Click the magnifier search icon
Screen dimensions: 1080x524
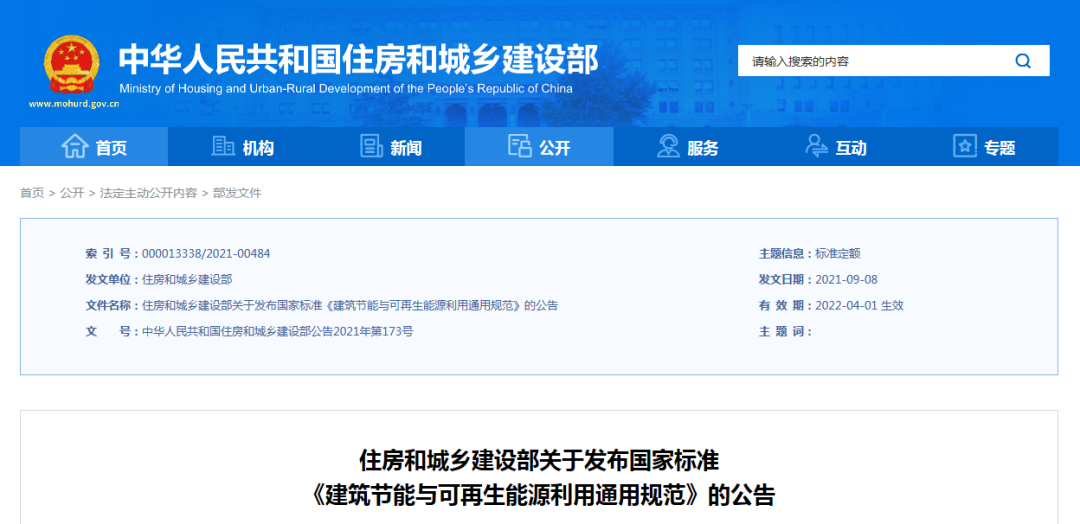pos(1022,61)
